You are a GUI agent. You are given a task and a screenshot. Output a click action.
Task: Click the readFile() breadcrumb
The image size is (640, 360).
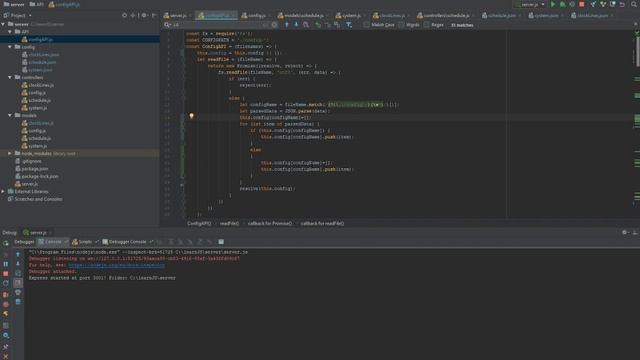229,223
